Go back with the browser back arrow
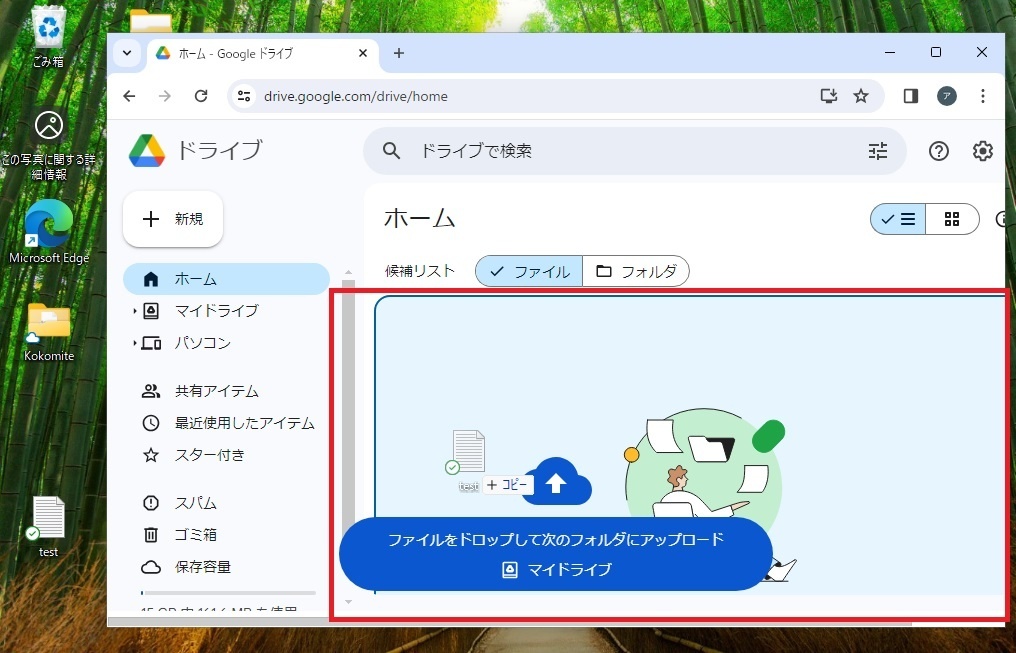Screen dimensions: 1016x653 click(130, 97)
